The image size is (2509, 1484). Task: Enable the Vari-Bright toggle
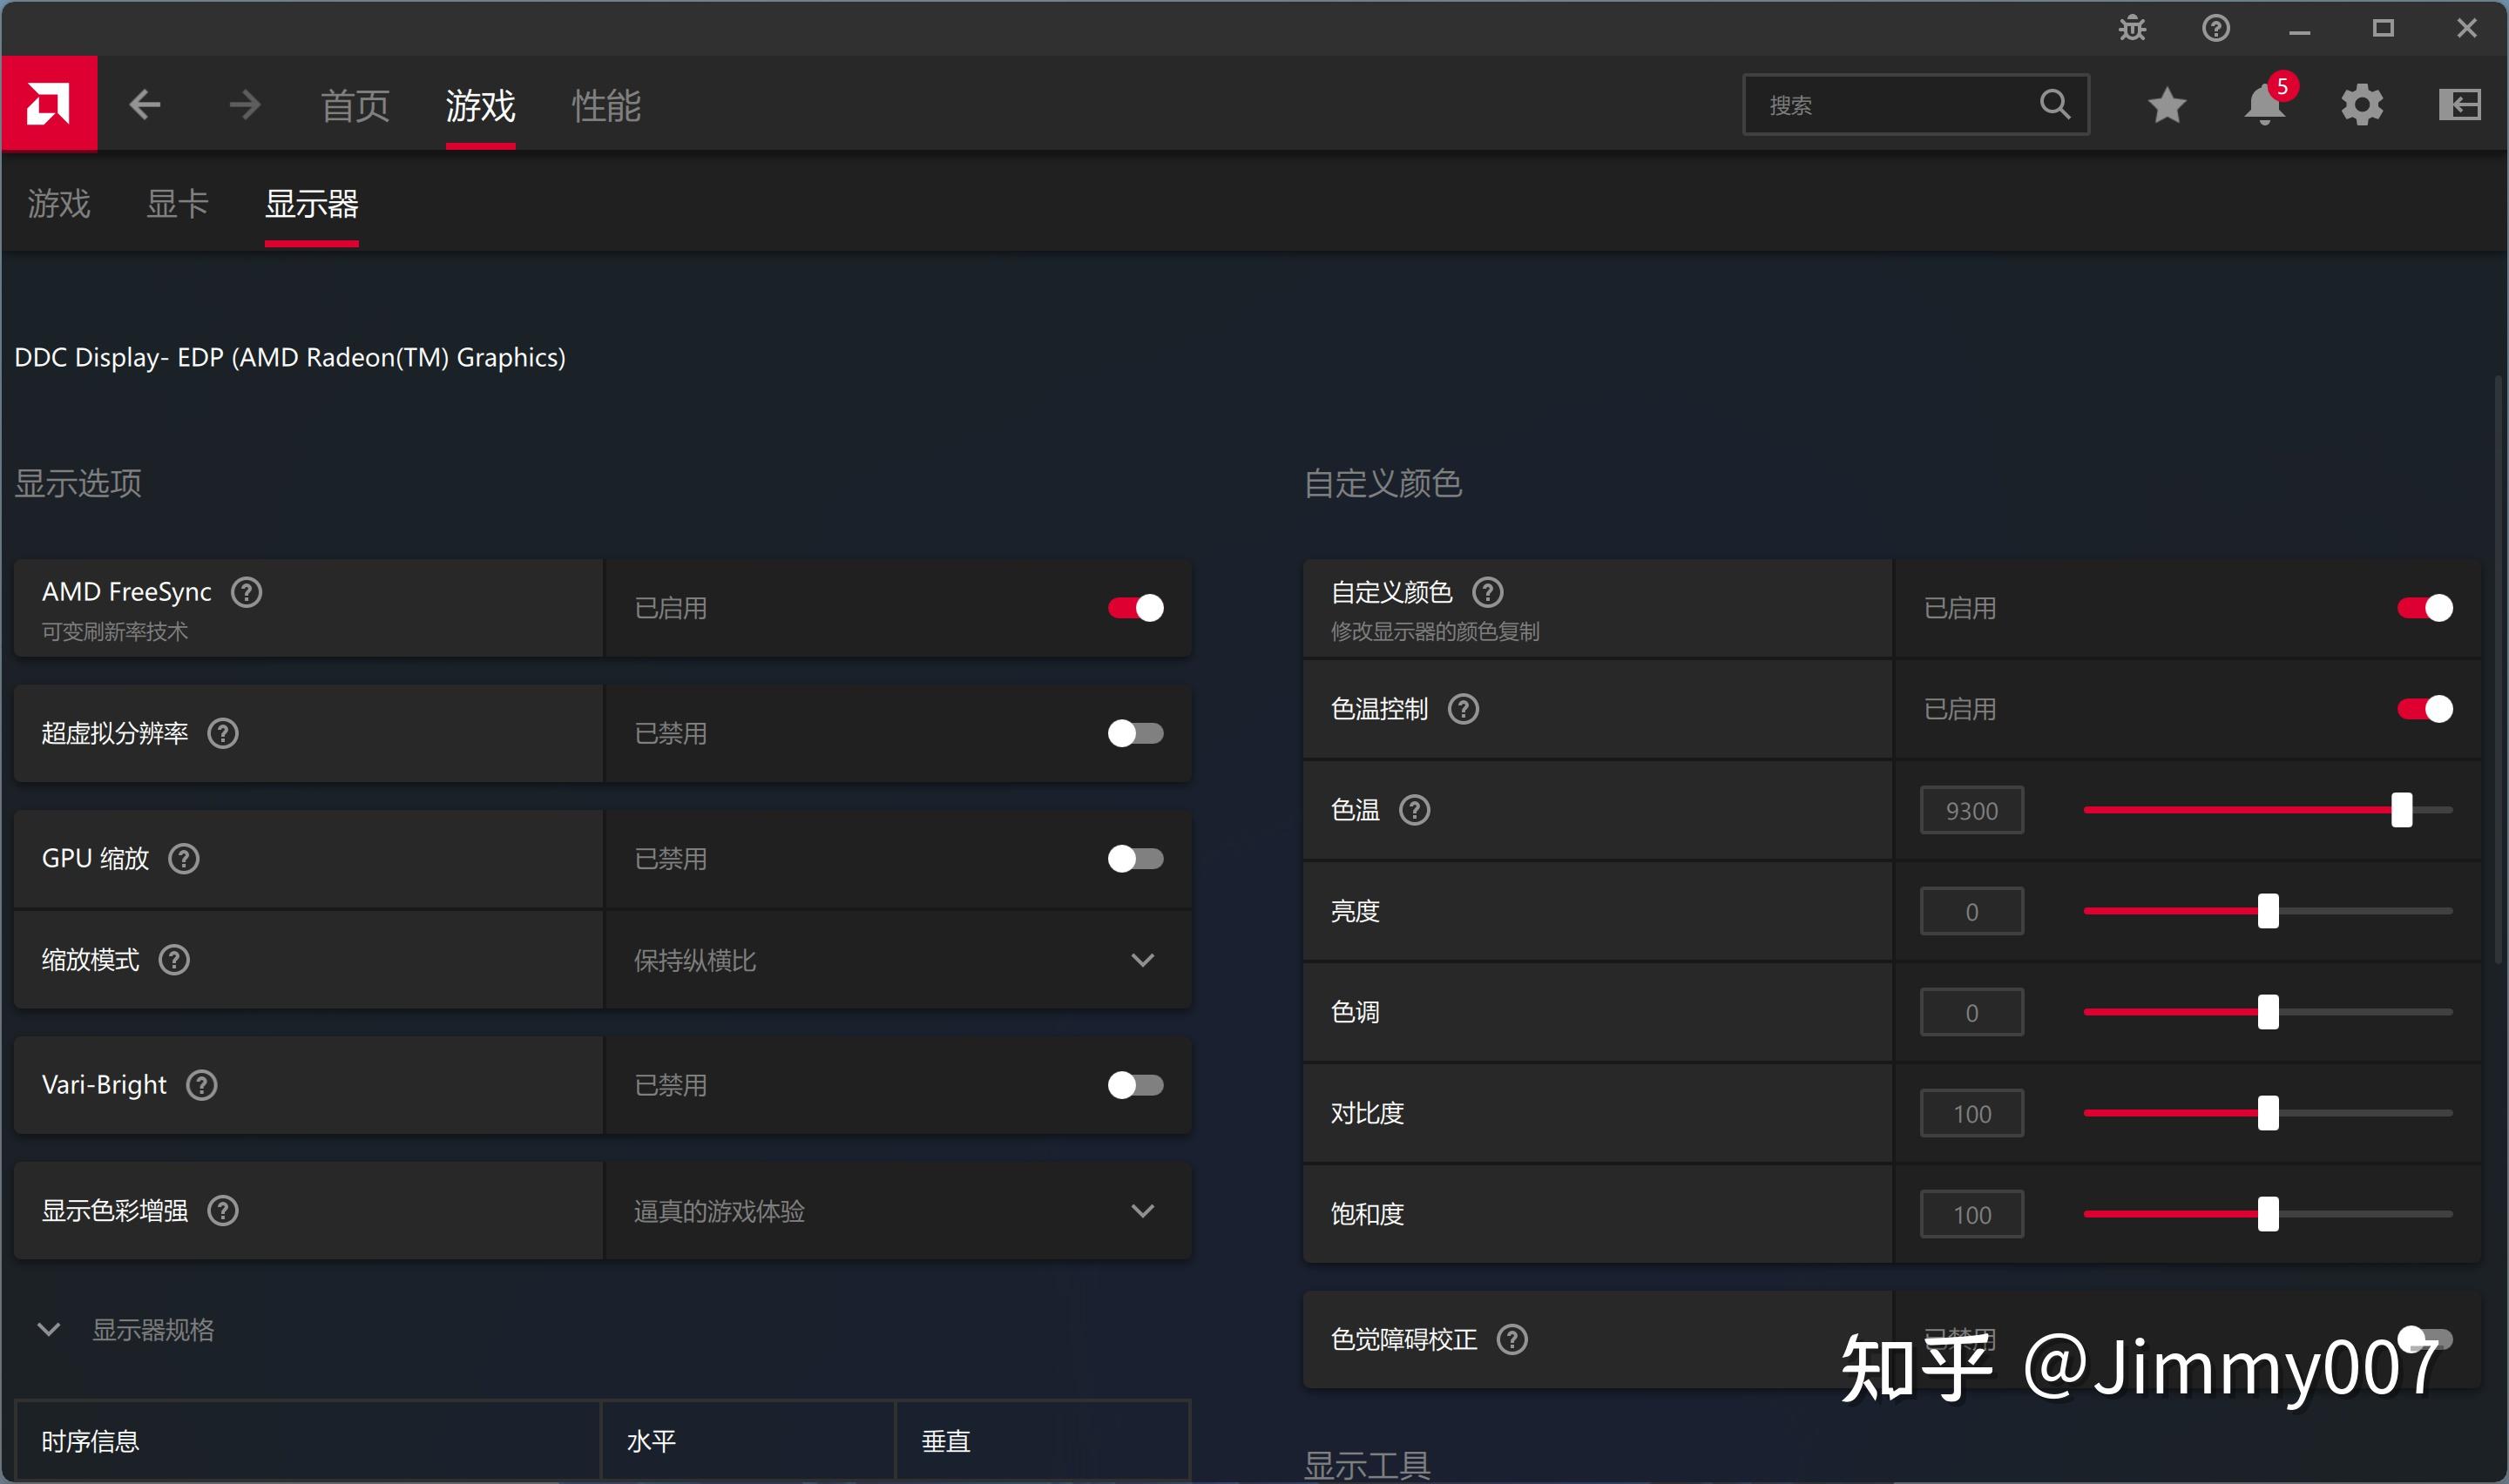tap(1135, 1085)
